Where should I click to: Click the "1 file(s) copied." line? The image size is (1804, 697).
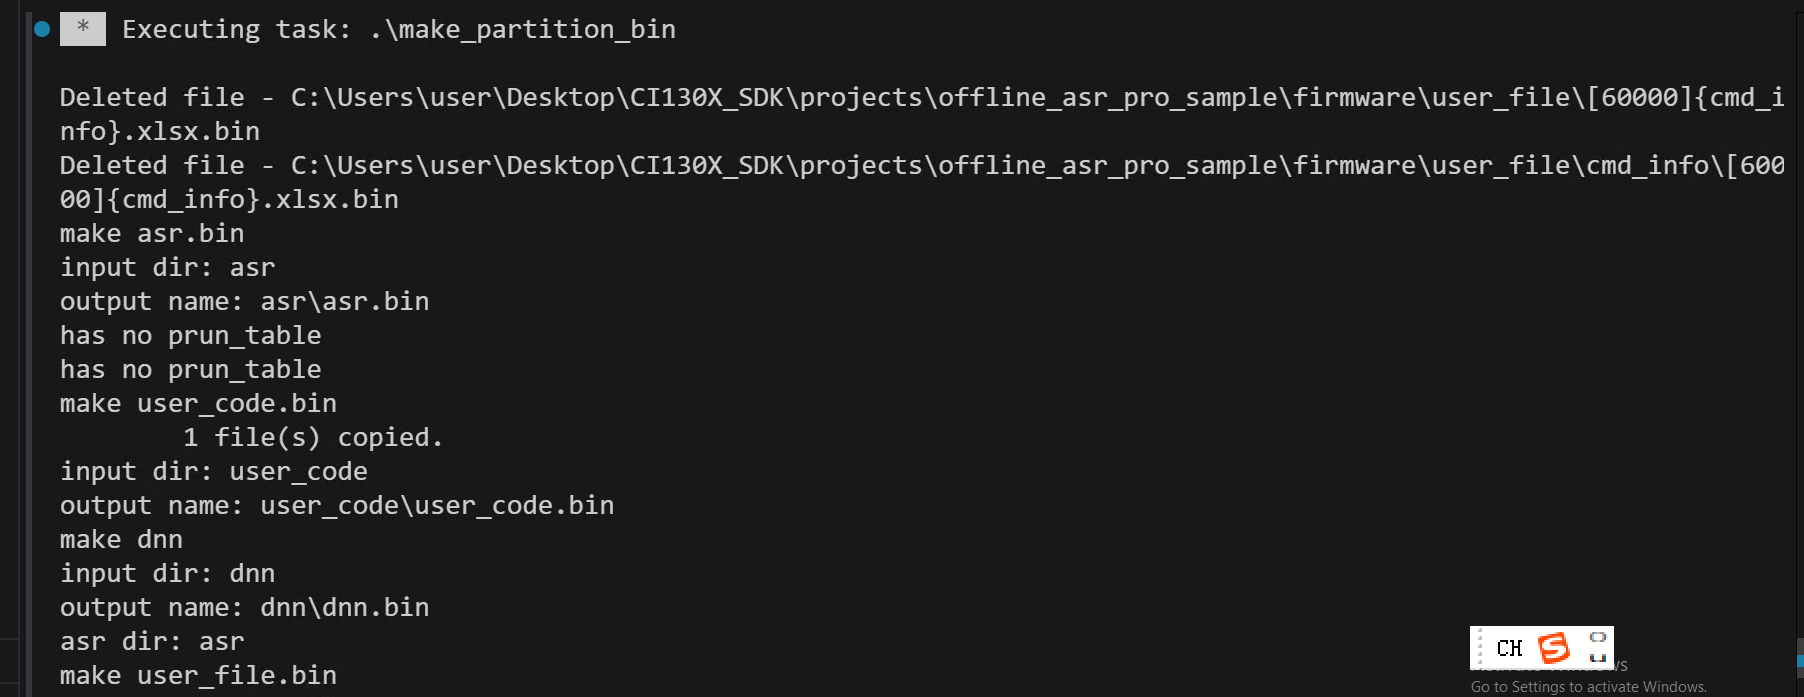click(312, 438)
